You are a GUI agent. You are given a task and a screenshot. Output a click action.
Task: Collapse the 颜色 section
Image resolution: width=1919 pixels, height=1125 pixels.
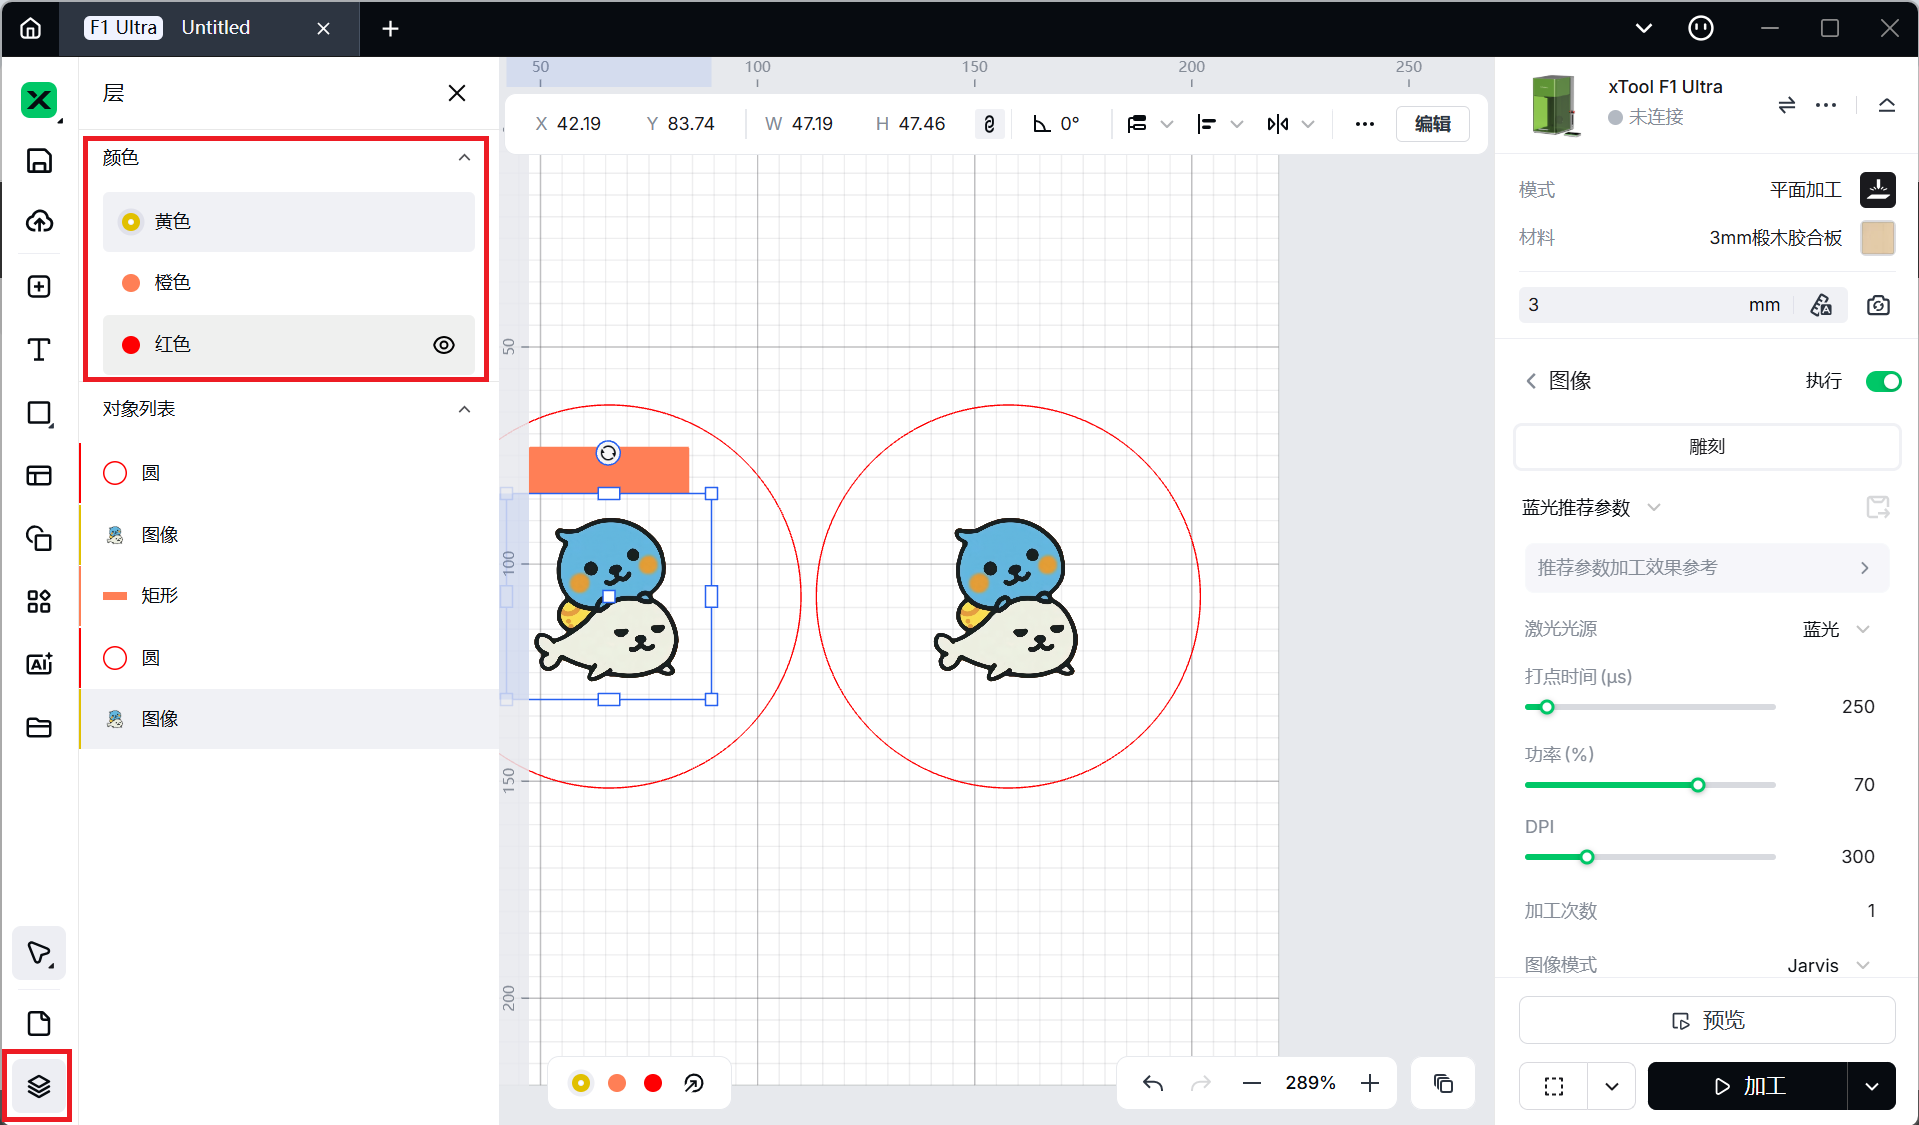coord(464,158)
